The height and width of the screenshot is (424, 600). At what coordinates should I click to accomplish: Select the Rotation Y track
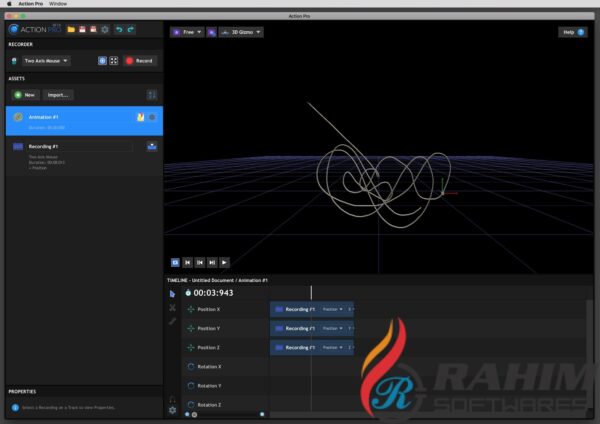pyautogui.click(x=225, y=386)
